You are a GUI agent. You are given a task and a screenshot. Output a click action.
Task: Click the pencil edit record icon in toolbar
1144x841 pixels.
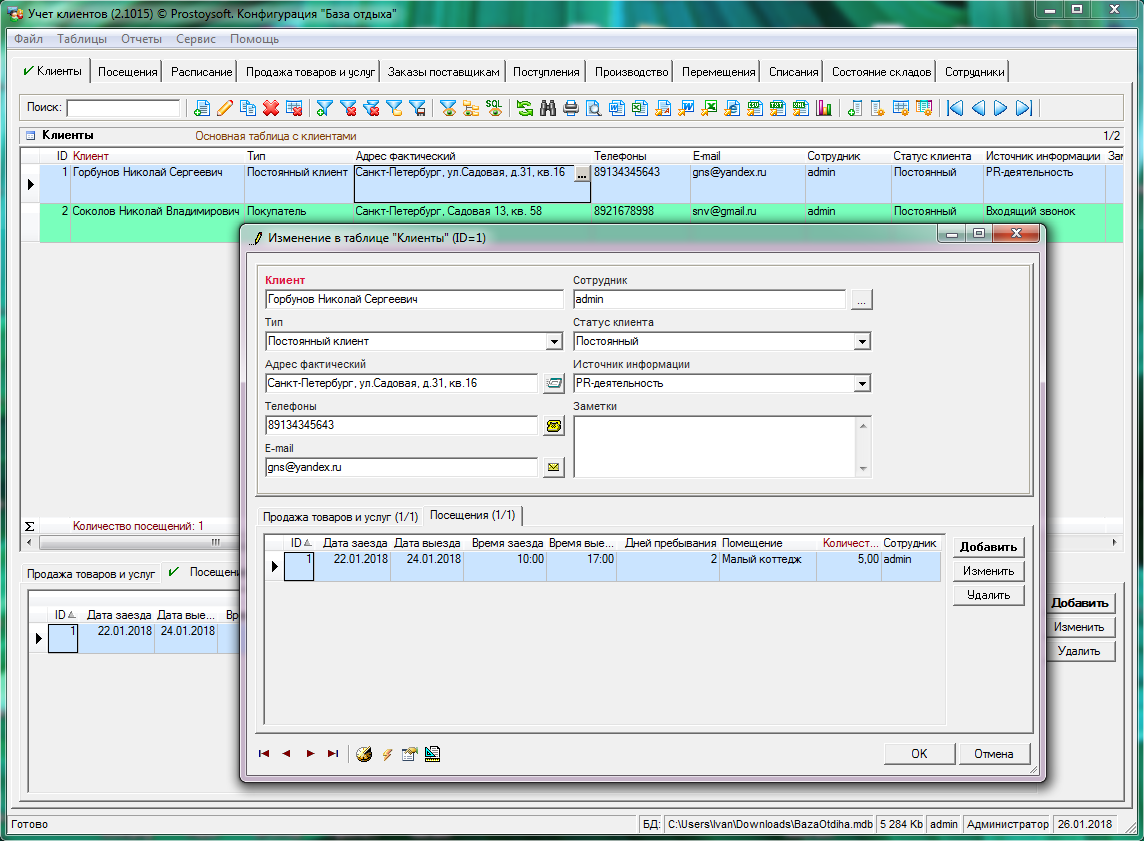[225, 108]
